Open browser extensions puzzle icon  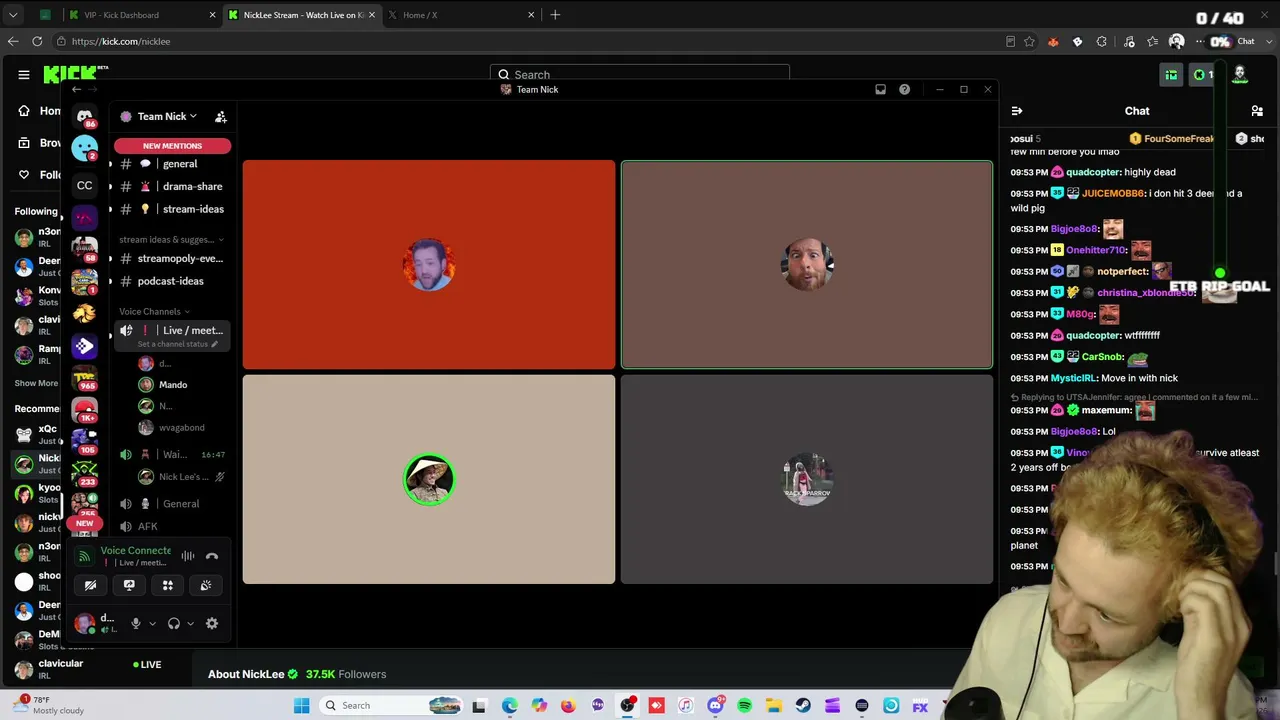click(x=1101, y=41)
